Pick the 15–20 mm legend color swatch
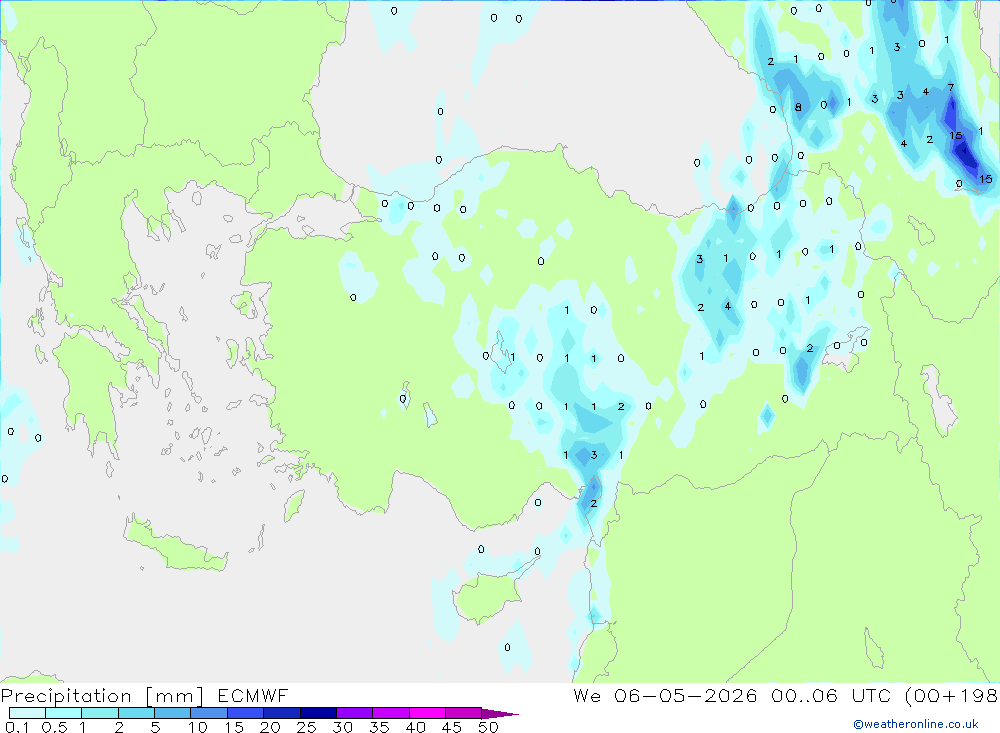The image size is (1000, 733). coord(246,713)
